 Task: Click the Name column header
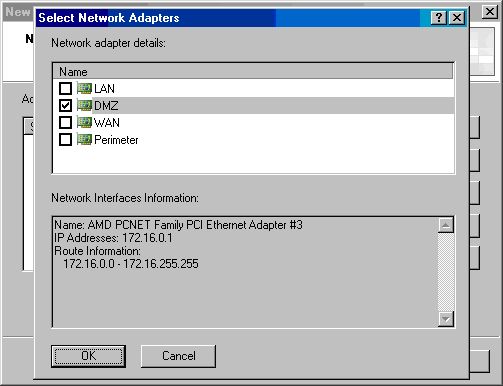point(253,71)
